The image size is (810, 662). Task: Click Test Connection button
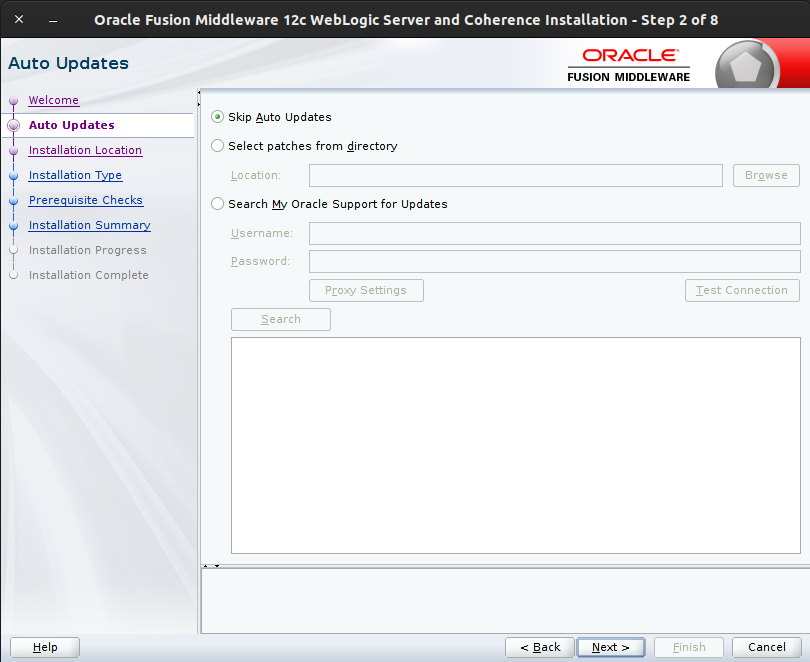tap(742, 290)
